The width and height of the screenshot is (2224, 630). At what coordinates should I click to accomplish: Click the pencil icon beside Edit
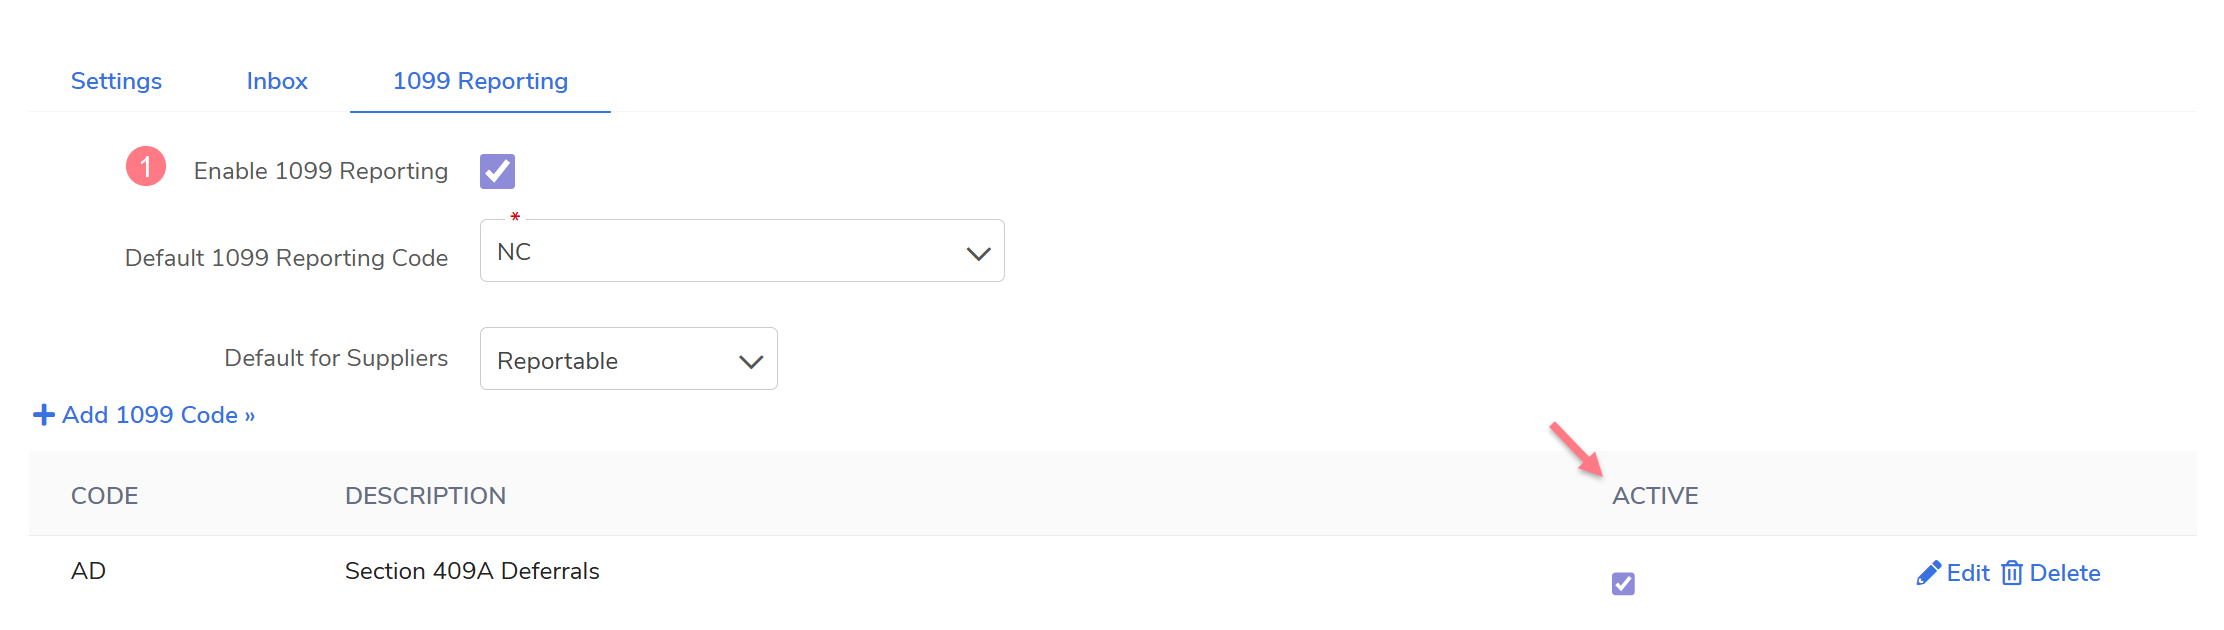click(x=1928, y=573)
